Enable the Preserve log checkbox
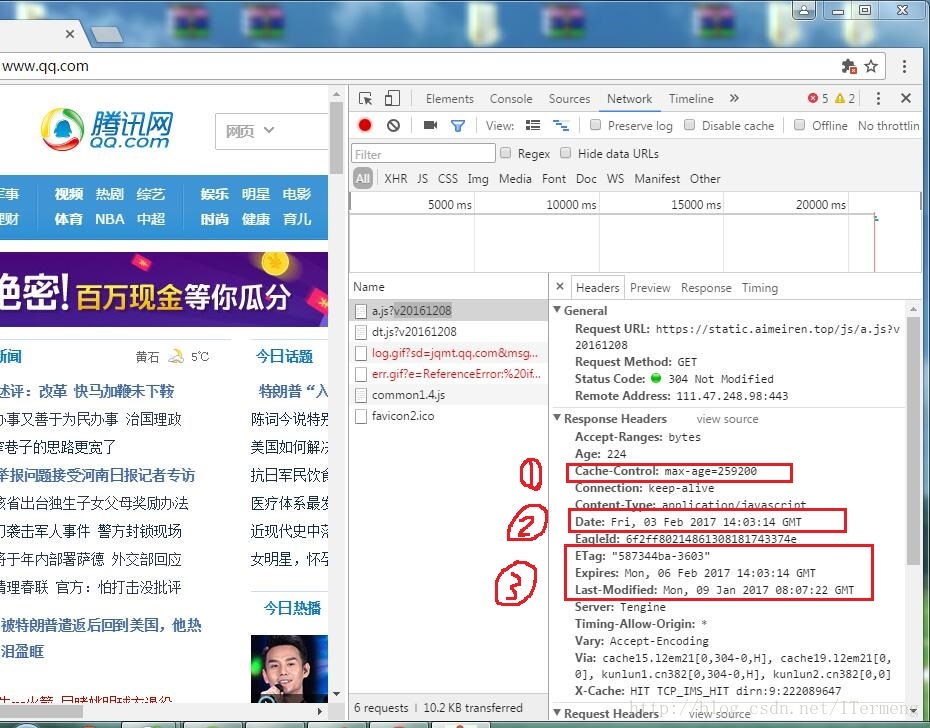This screenshot has width=930, height=728. 595,125
